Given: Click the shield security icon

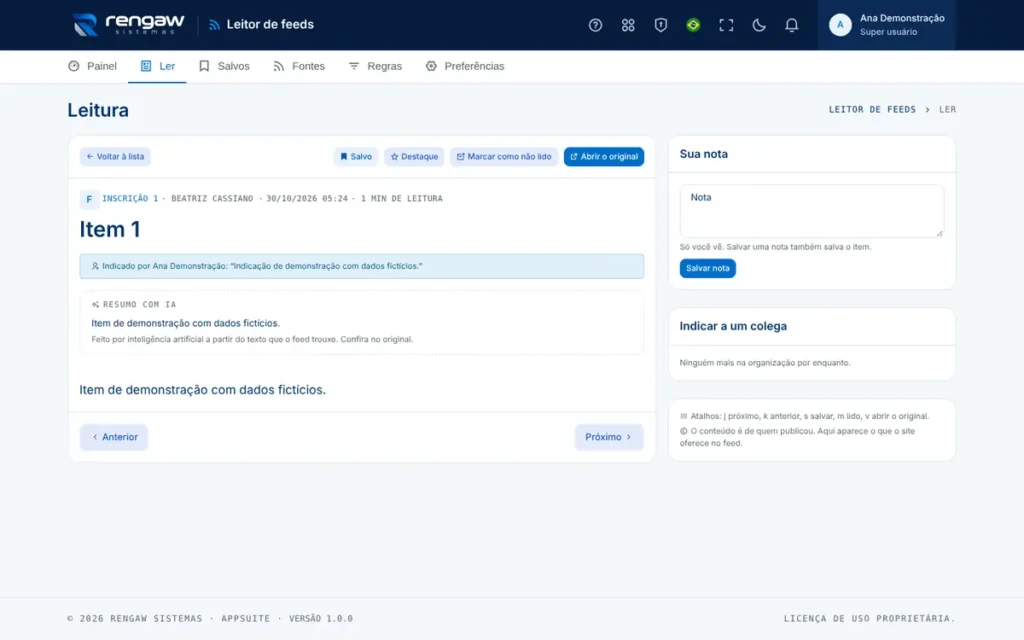Looking at the screenshot, I should (x=660, y=25).
